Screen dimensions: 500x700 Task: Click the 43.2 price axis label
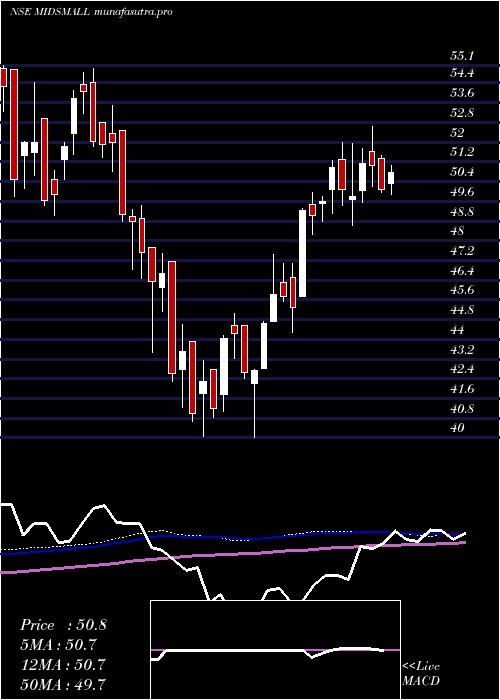coord(462,349)
